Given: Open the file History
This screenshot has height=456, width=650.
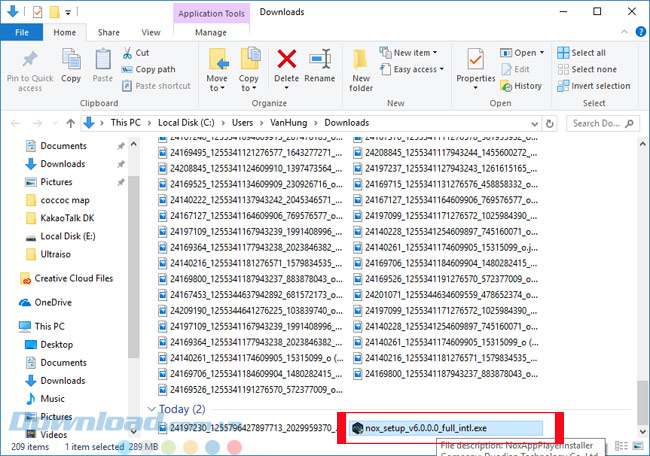Looking at the screenshot, I should tap(521, 86).
